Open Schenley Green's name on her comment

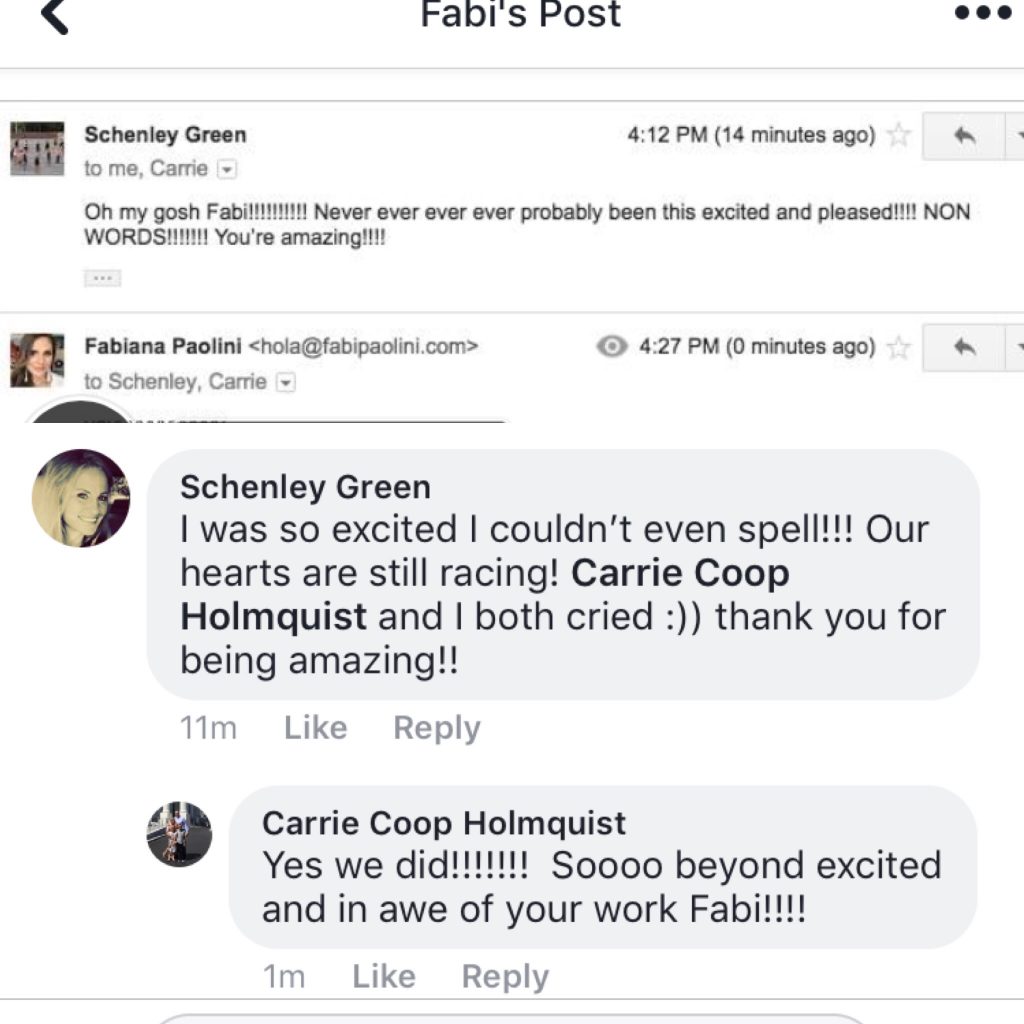(x=305, y=487)
